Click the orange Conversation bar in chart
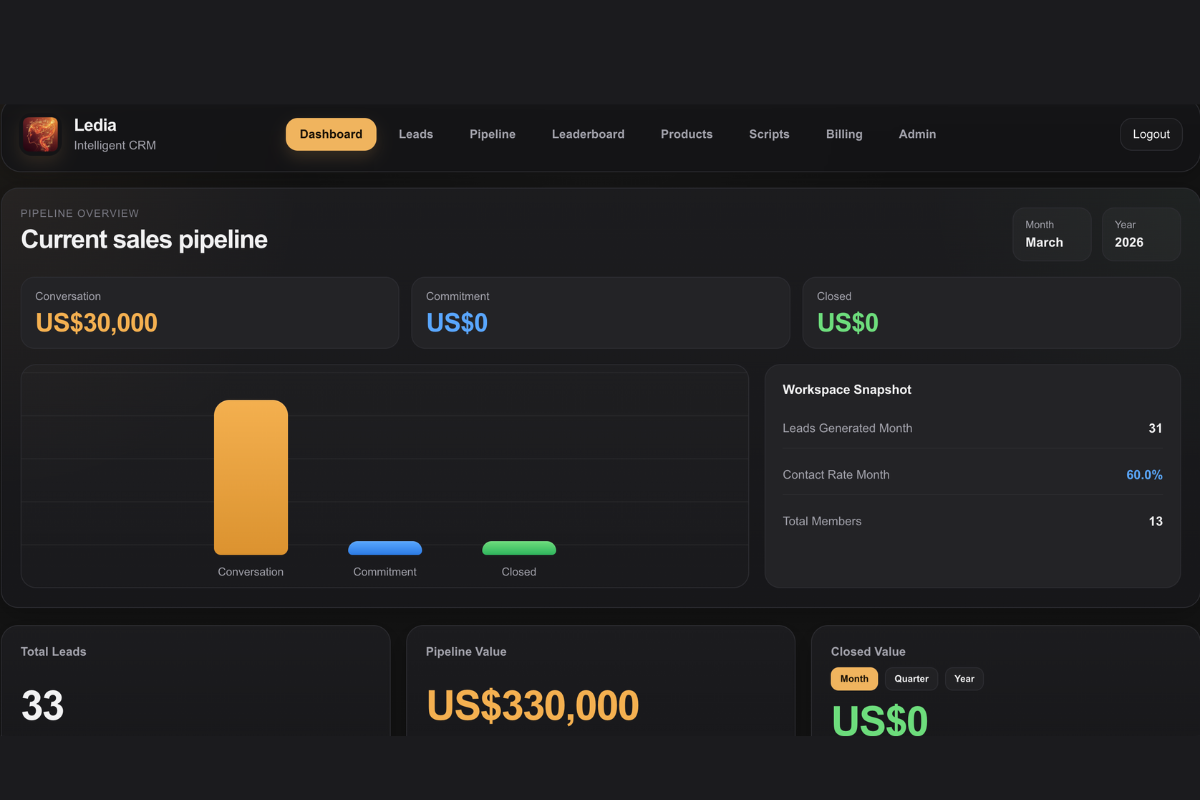Image resolution: width=1200 pixels, height=800 pixels. coord(251,477)
